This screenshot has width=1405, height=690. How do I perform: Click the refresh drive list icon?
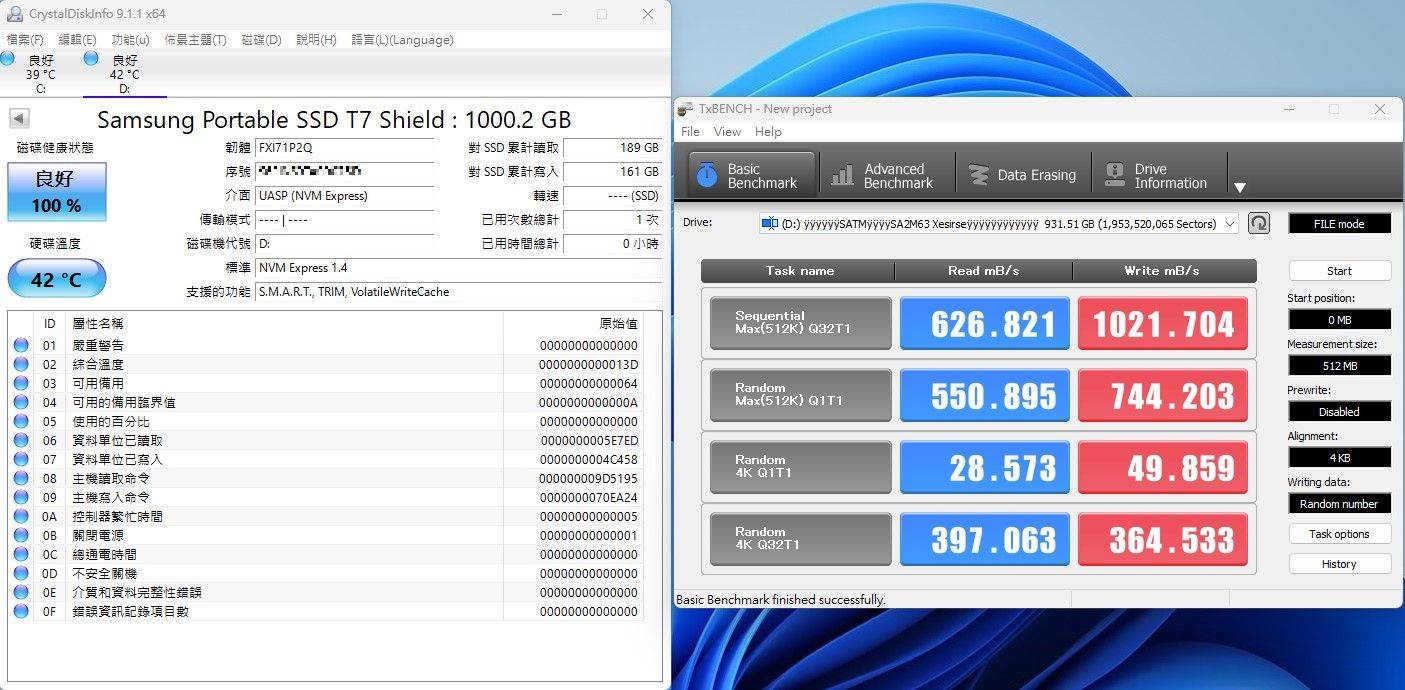pos(1259,223)
